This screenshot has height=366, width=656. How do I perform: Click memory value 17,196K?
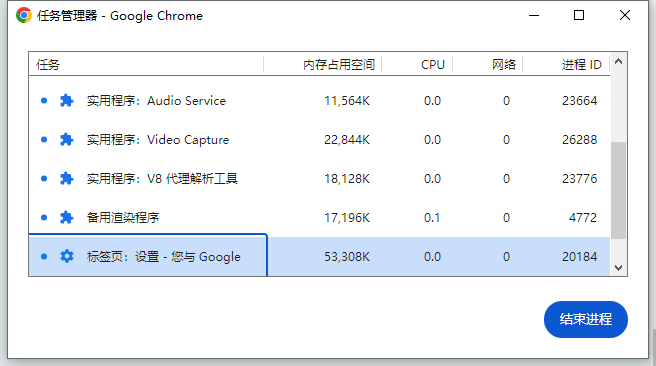347,218
